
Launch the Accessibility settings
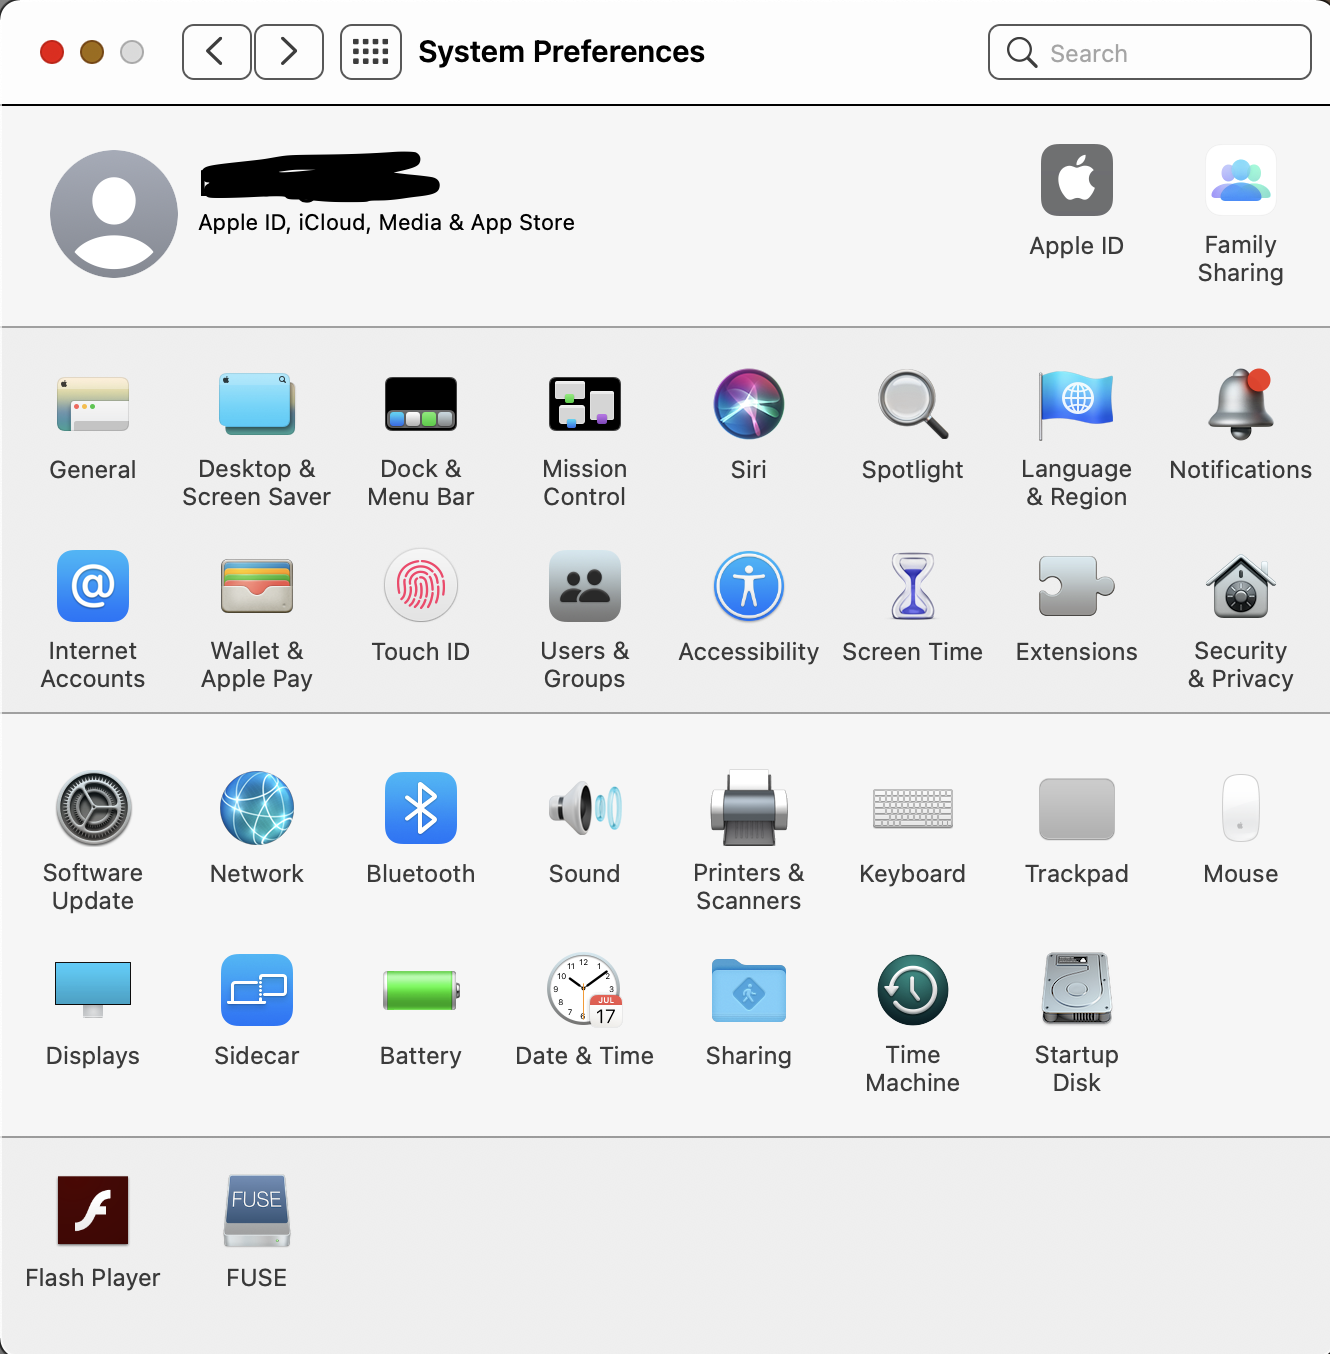[748, 588]
